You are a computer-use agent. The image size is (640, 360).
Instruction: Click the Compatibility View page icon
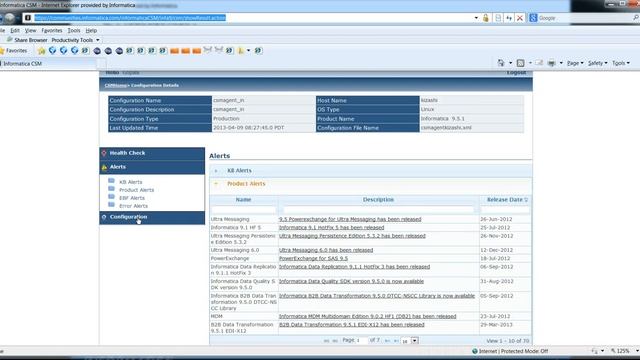tap(498, 18)
